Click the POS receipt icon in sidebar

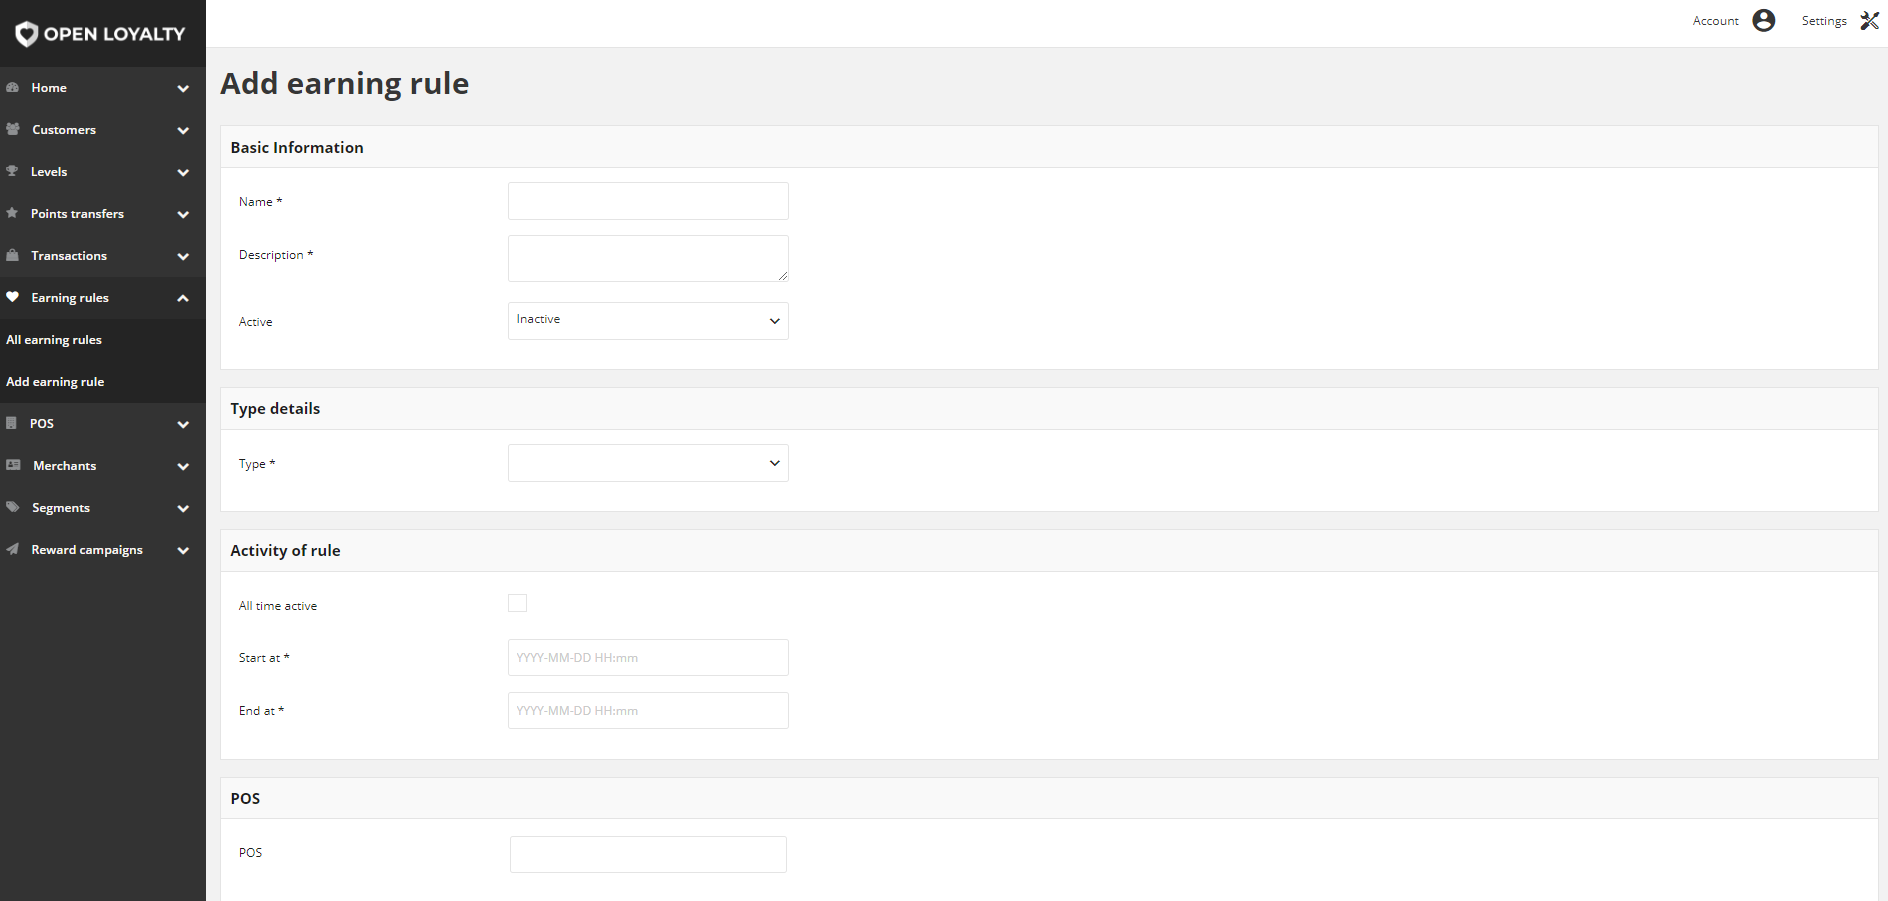[11, 424]
